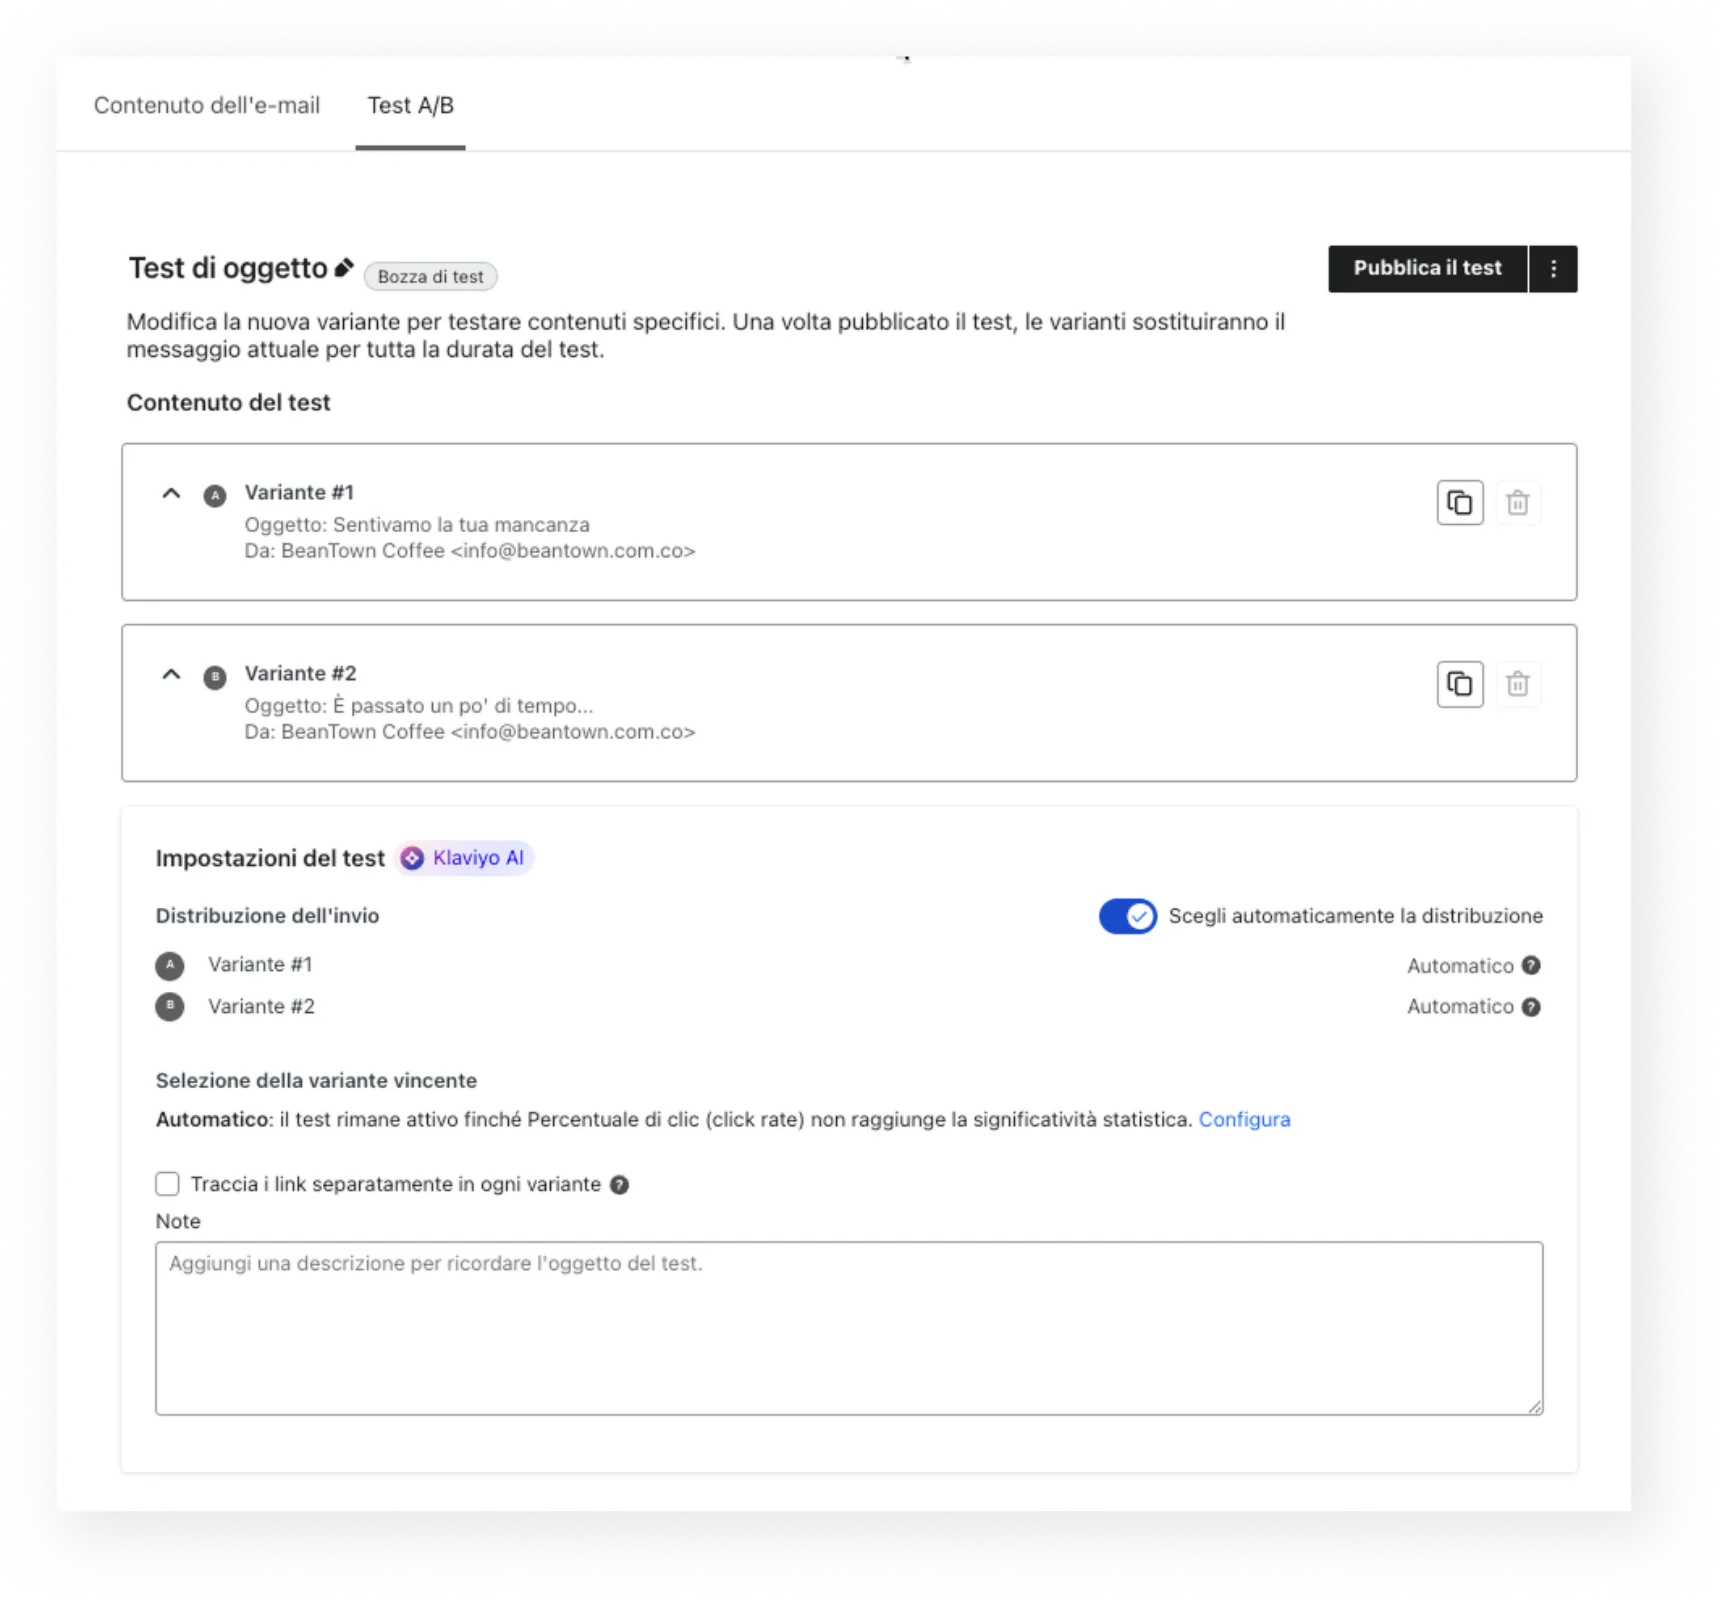Click the Klaviyo AI badge
1720x1600 pixels.
click(x=463, y=858)
